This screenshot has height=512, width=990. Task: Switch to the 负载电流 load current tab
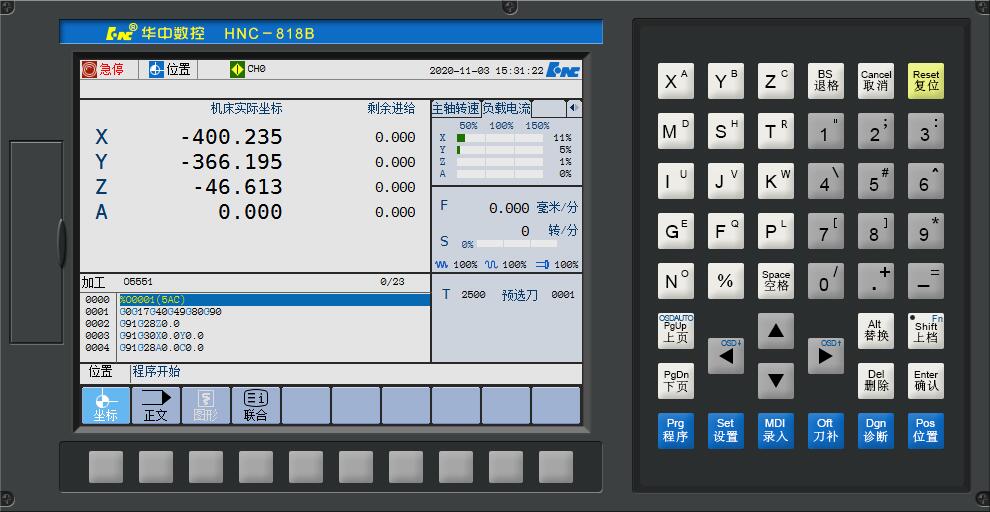tap(506, 108)
